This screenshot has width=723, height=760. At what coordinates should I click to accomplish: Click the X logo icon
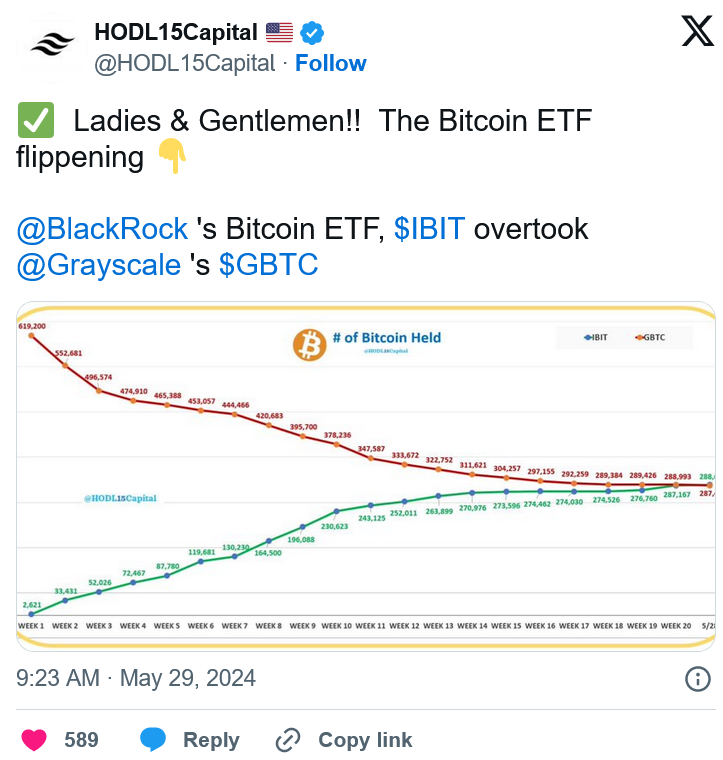(x=697, y=31)
